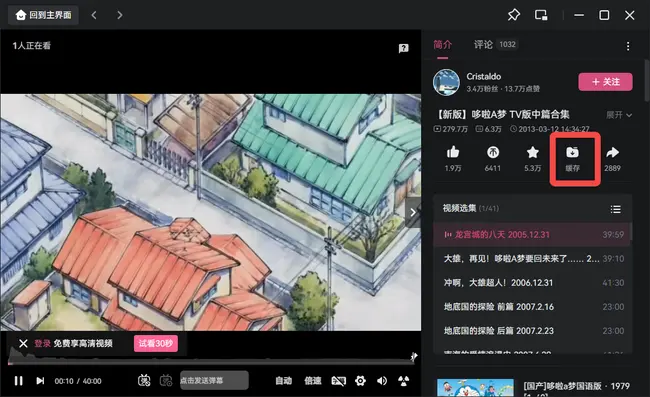The height and width of the screenshot is (397, 650).
Task: Click the 1人正在看 viewer count text
Action: [32, 46]
